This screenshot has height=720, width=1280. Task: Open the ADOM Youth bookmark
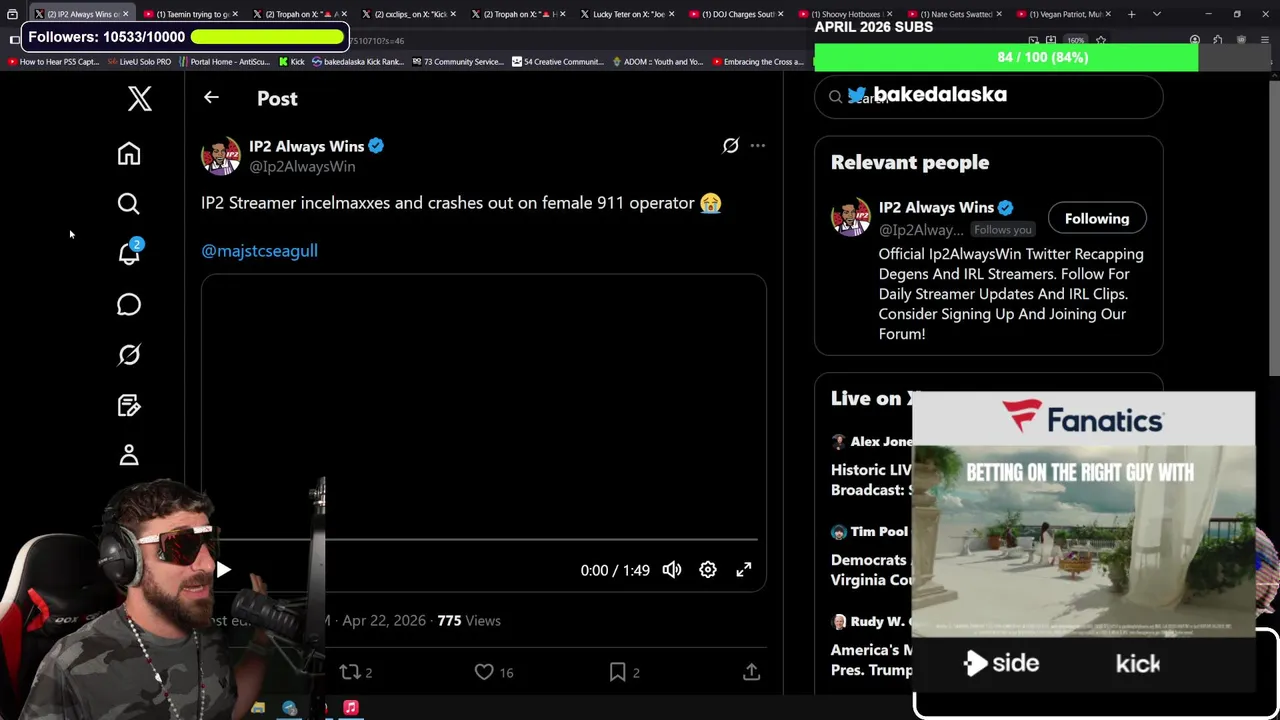pos(657,62)
